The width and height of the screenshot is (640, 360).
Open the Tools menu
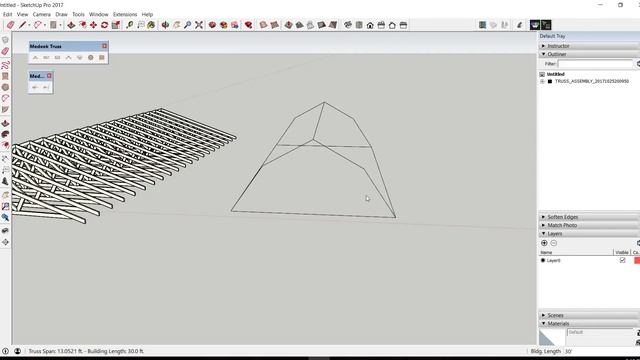pos(78,14)
